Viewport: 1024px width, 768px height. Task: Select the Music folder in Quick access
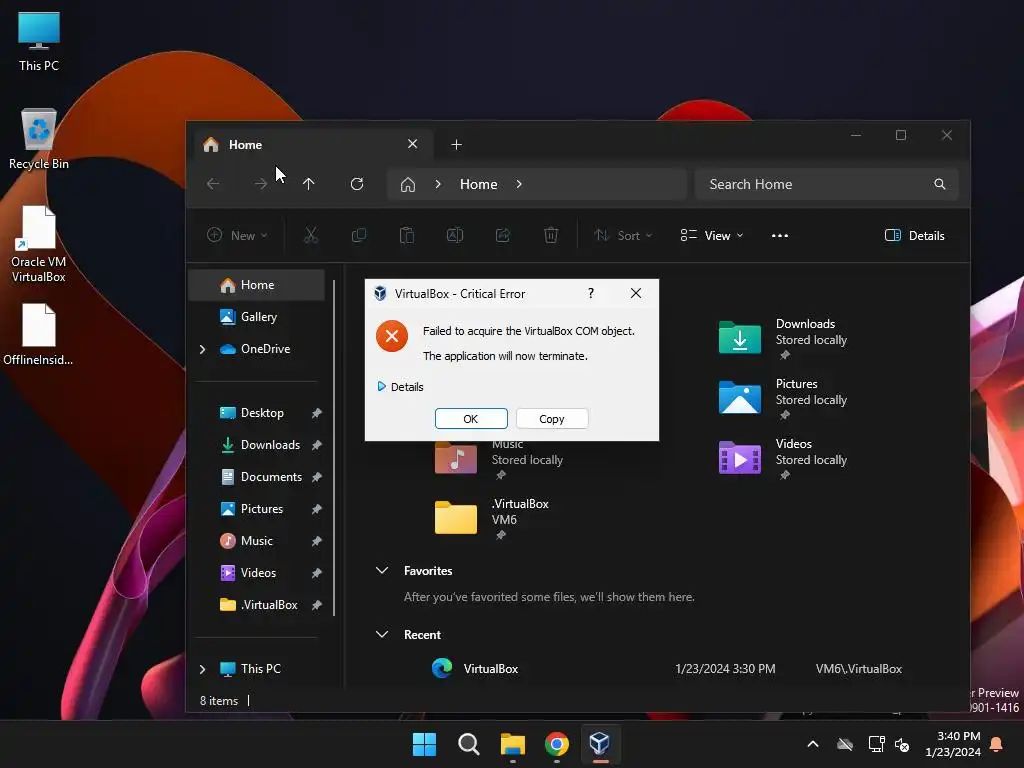[500, 460]
